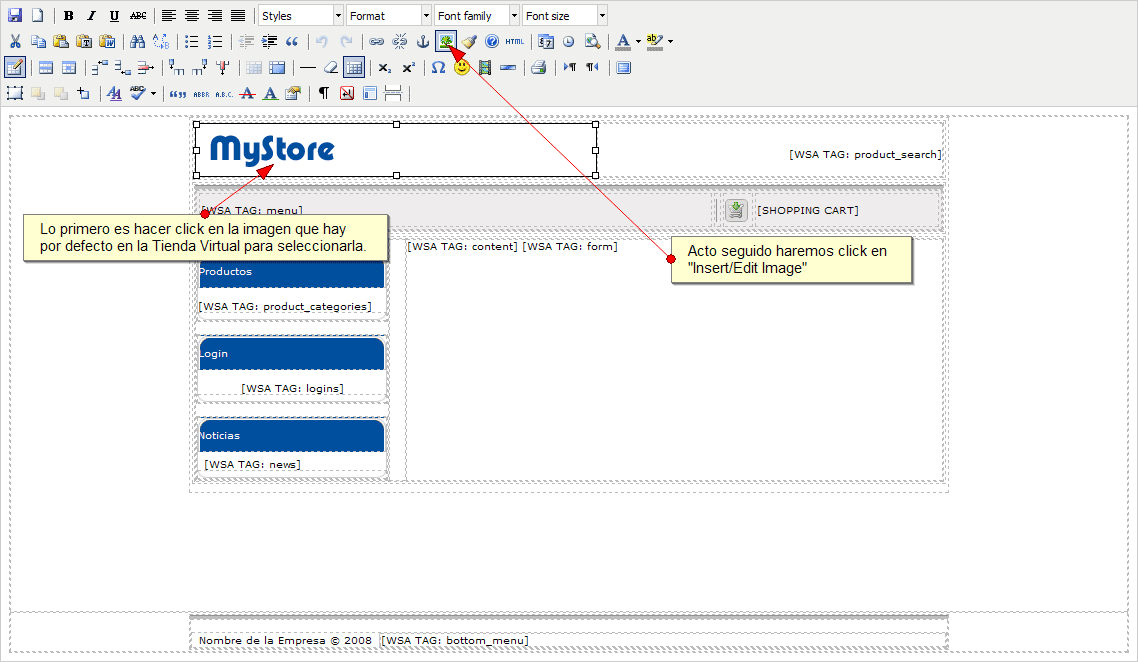Show invisible paragraph characters
Image resolution: width=1138 pixels, height=662 pixels.
(x=324, y=93)
